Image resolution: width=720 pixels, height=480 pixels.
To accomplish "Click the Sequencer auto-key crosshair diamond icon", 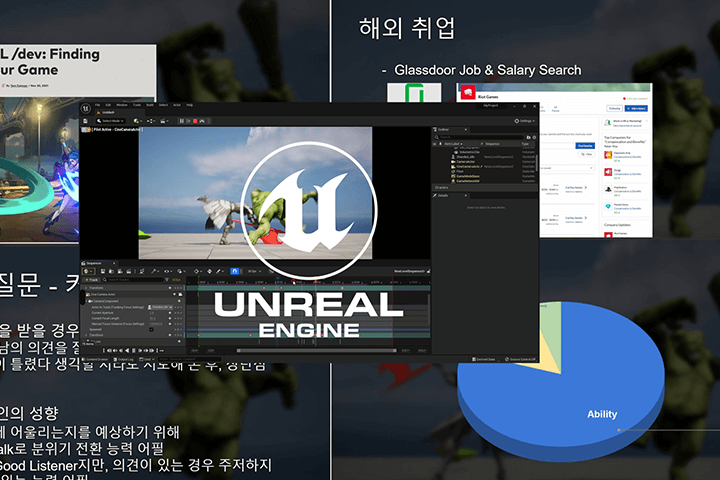I will pyautogui.click(x=209, y=271).
